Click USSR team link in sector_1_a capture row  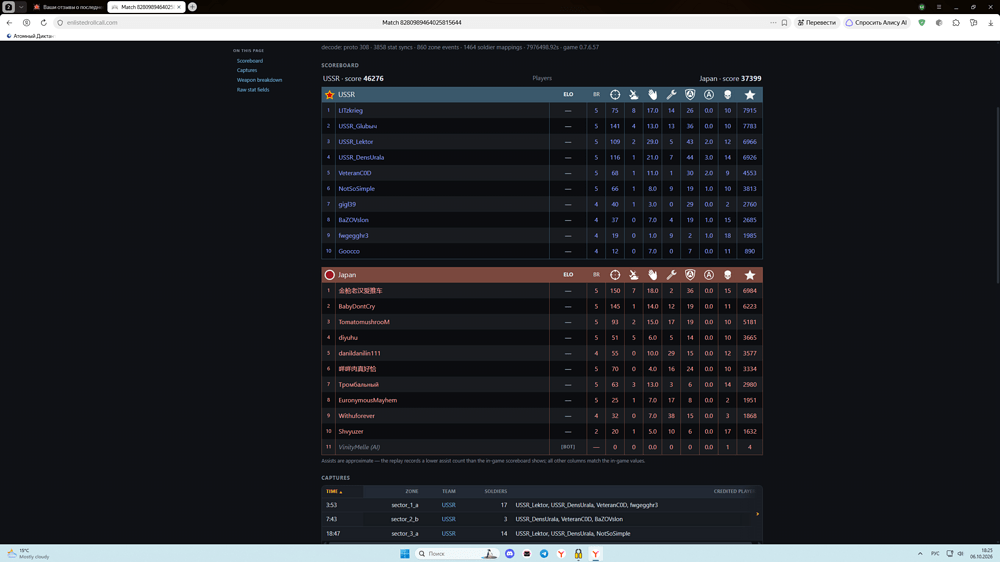point(448,505)
